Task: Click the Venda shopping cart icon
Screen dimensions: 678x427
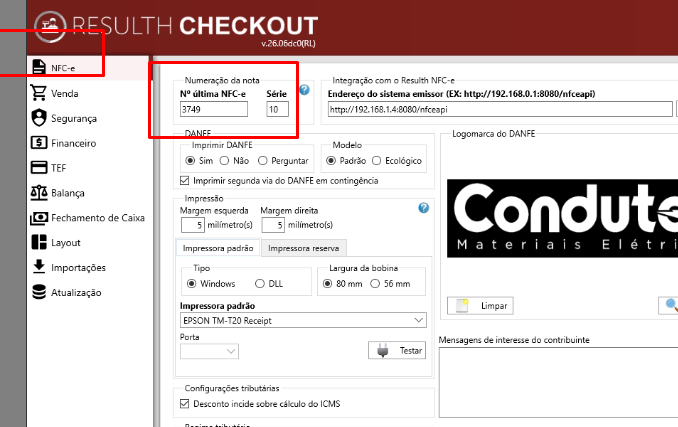Action: click(x=38, y=93)
